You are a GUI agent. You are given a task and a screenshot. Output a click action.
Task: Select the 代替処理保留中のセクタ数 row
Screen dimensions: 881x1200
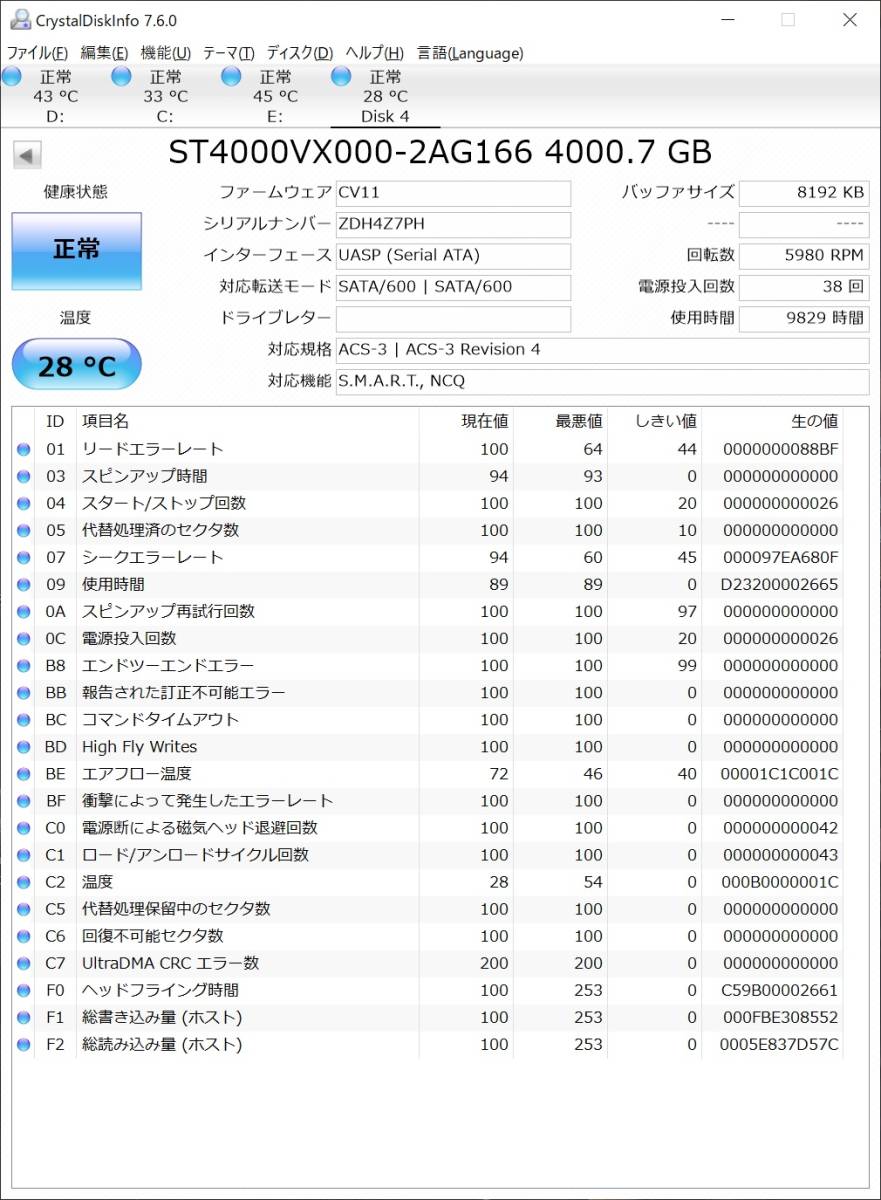pyautogui.click(x=427, y=909)
